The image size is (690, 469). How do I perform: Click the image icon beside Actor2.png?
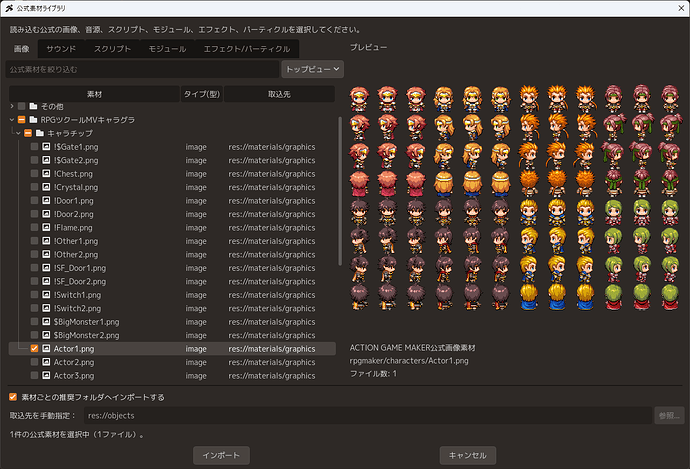click(46, 362)
